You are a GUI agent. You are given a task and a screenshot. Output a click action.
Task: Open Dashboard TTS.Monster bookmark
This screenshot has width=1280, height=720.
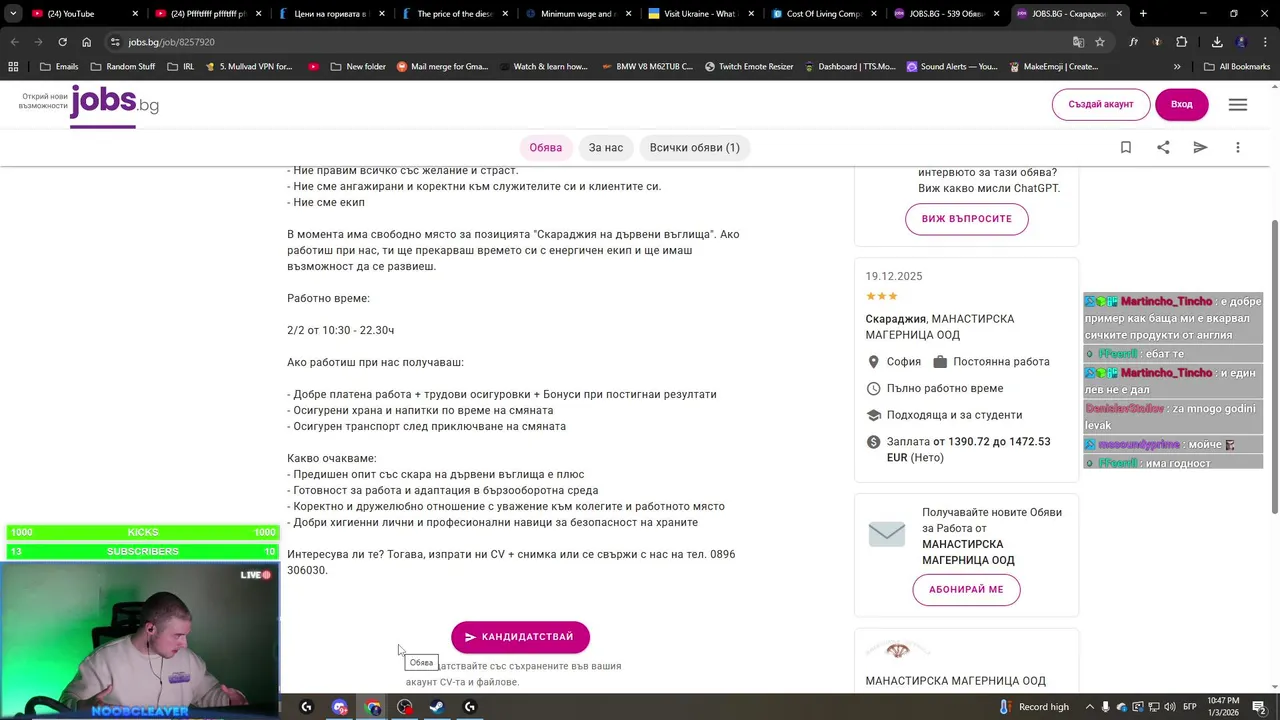pos(850,67)
